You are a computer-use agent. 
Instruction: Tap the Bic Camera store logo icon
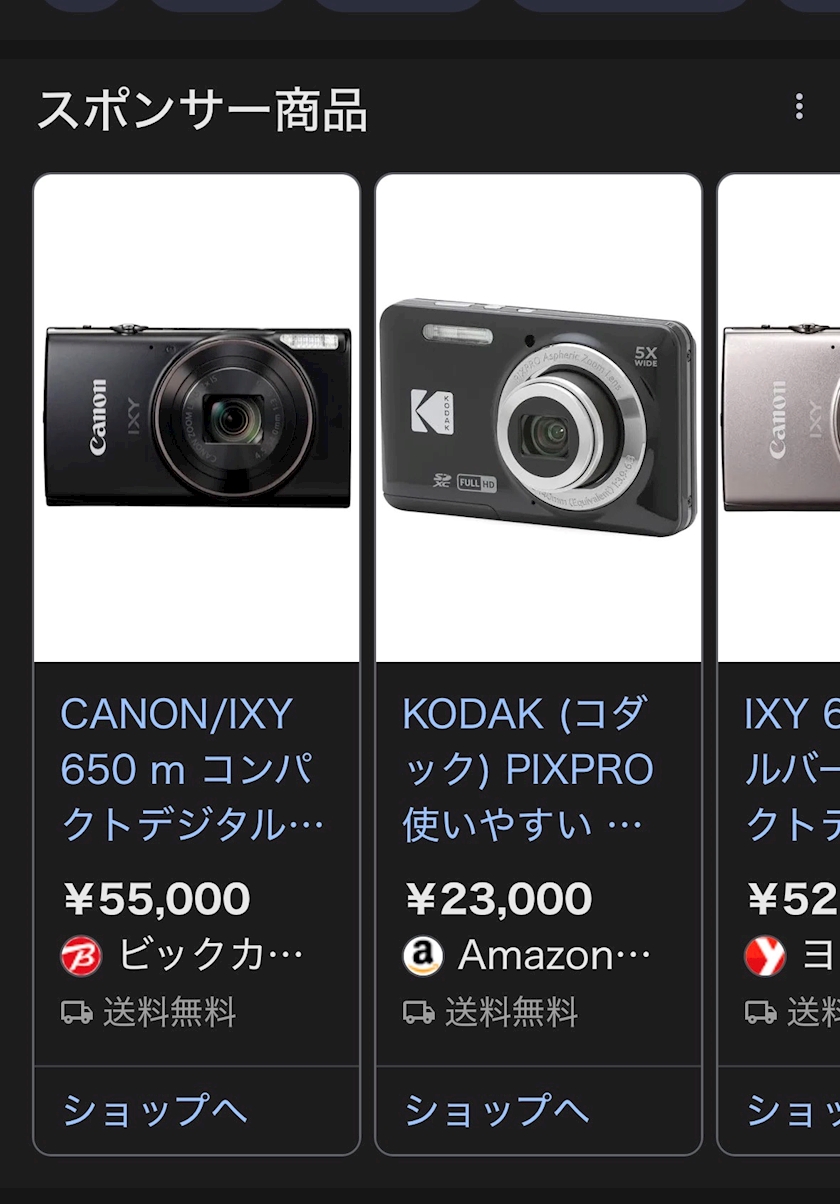coord(81,957)
